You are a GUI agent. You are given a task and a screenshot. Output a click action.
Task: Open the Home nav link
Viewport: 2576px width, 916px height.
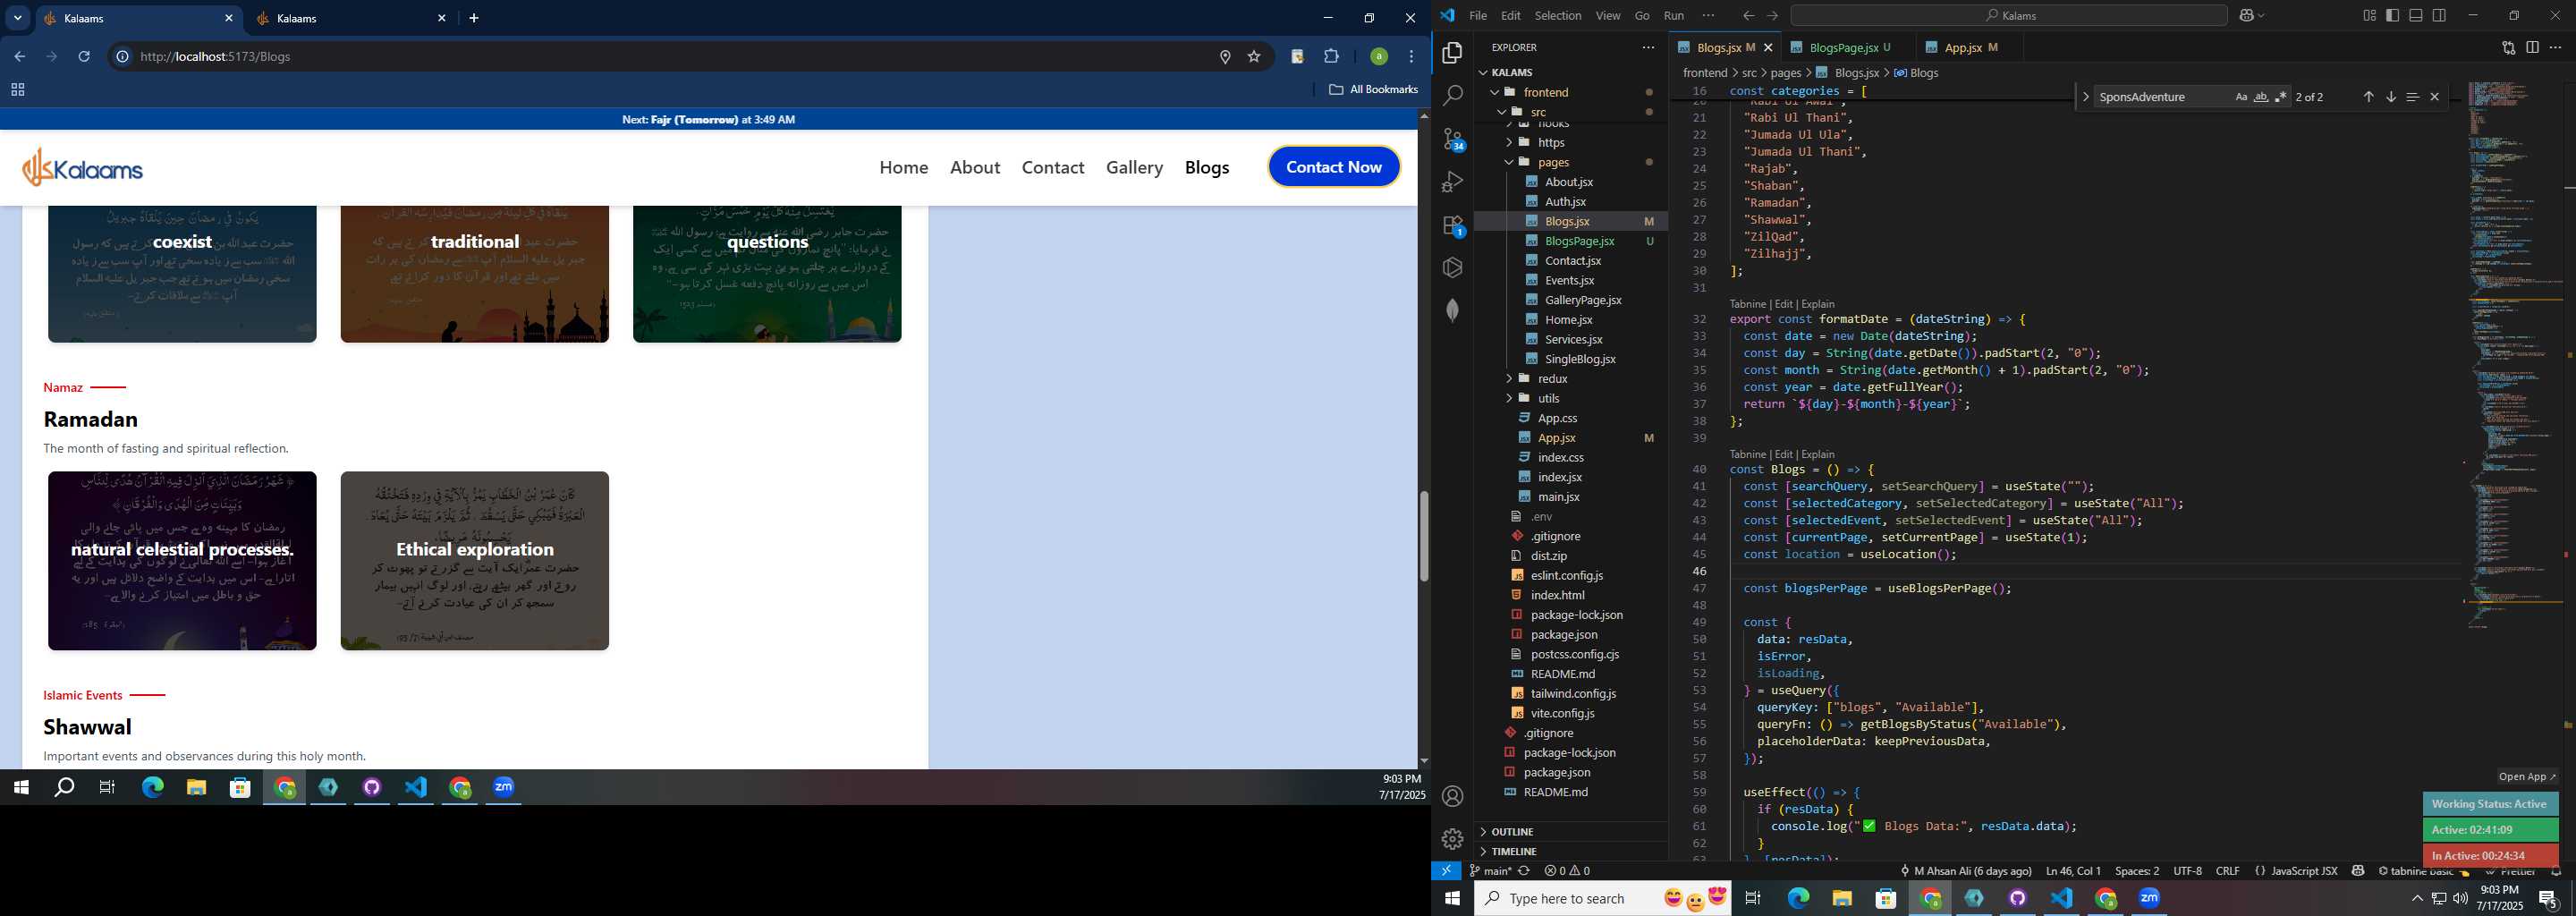(x=904, y=167)
